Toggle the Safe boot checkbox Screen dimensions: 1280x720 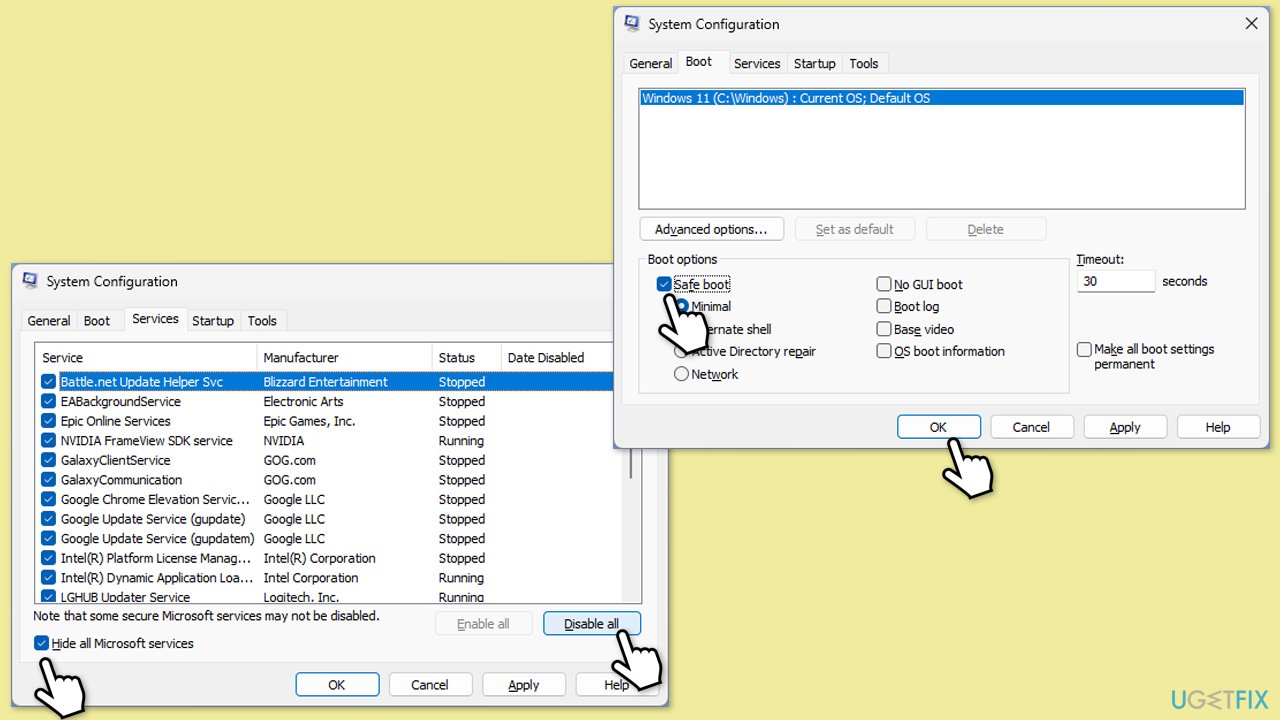click(x=664, y=285)
